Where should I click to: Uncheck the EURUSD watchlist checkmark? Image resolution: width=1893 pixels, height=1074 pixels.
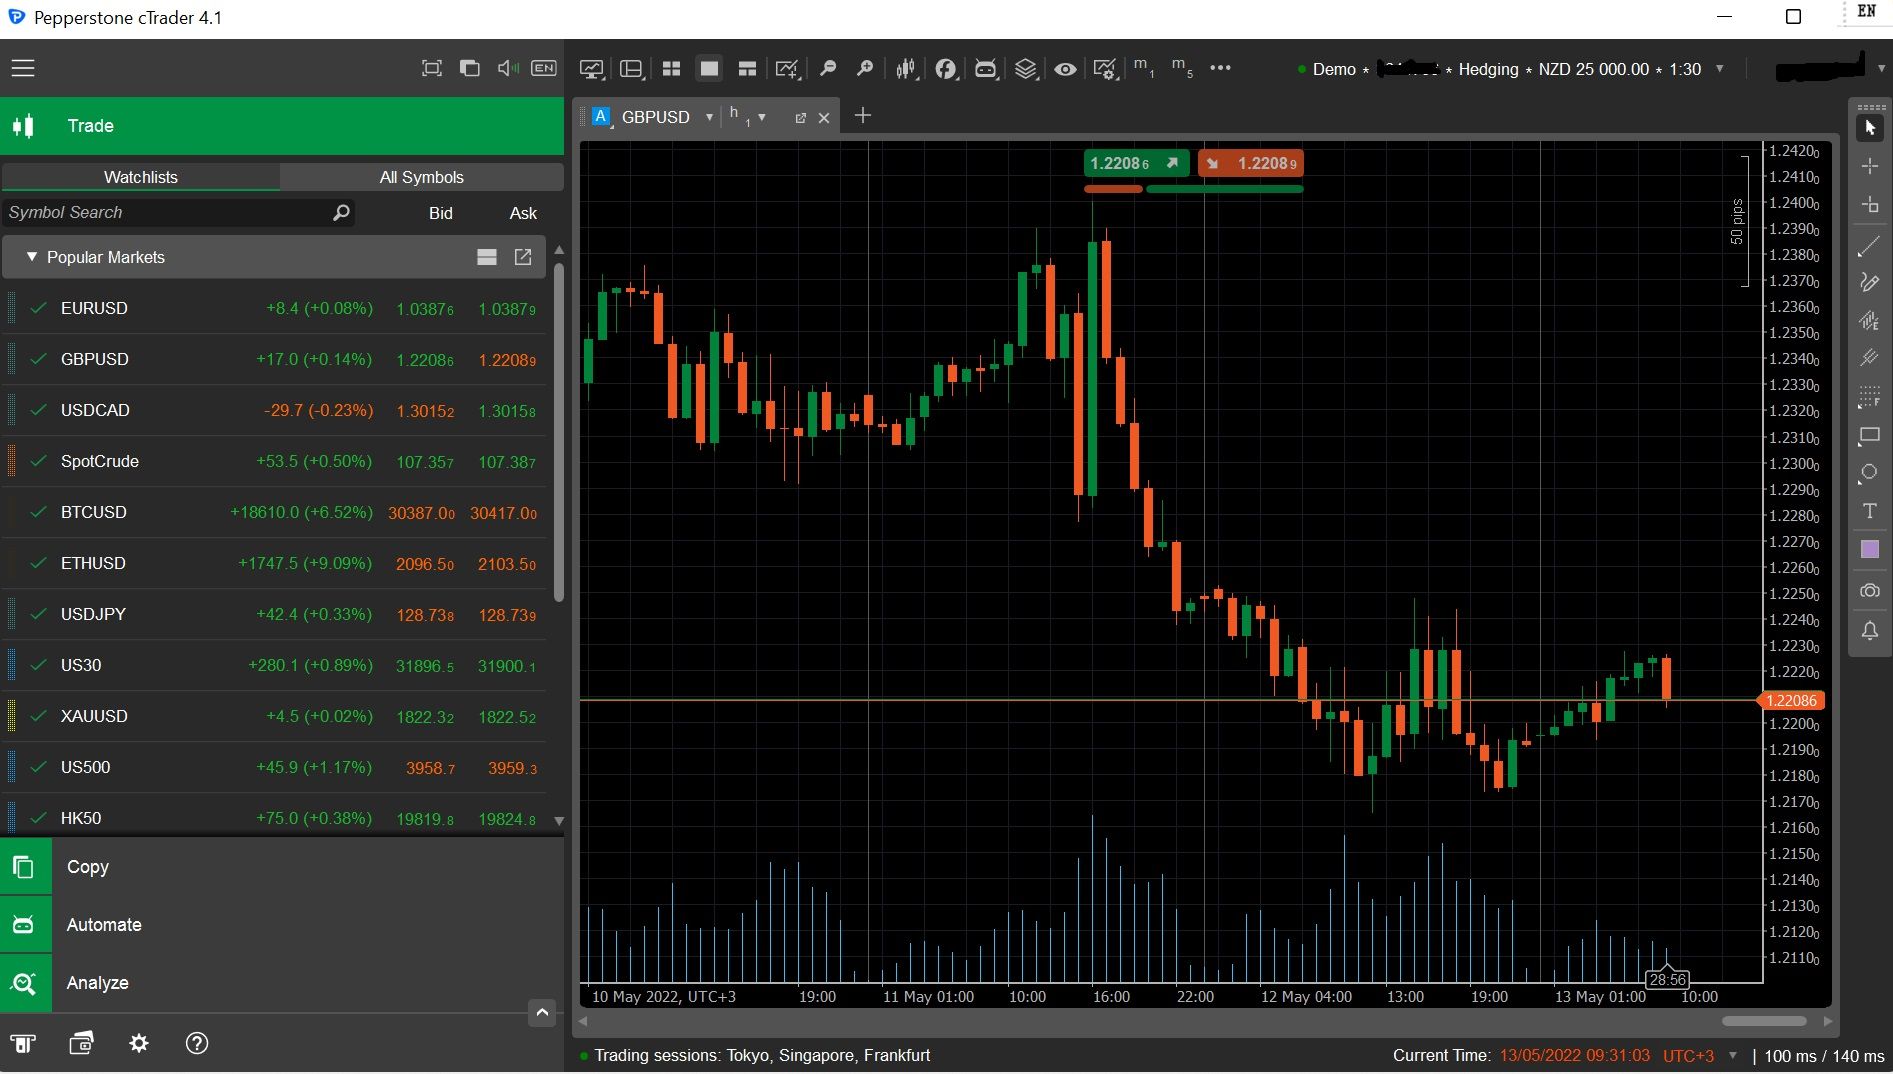pyautogui.click(x=38, y=308)
